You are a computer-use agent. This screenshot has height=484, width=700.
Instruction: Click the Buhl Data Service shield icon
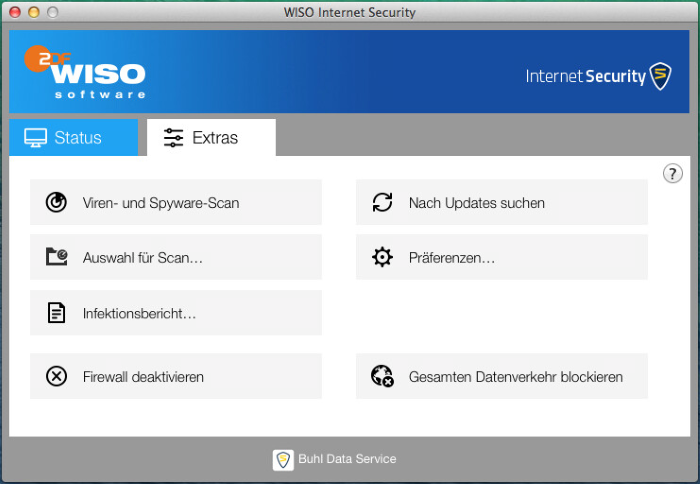(x=283, y=459)
